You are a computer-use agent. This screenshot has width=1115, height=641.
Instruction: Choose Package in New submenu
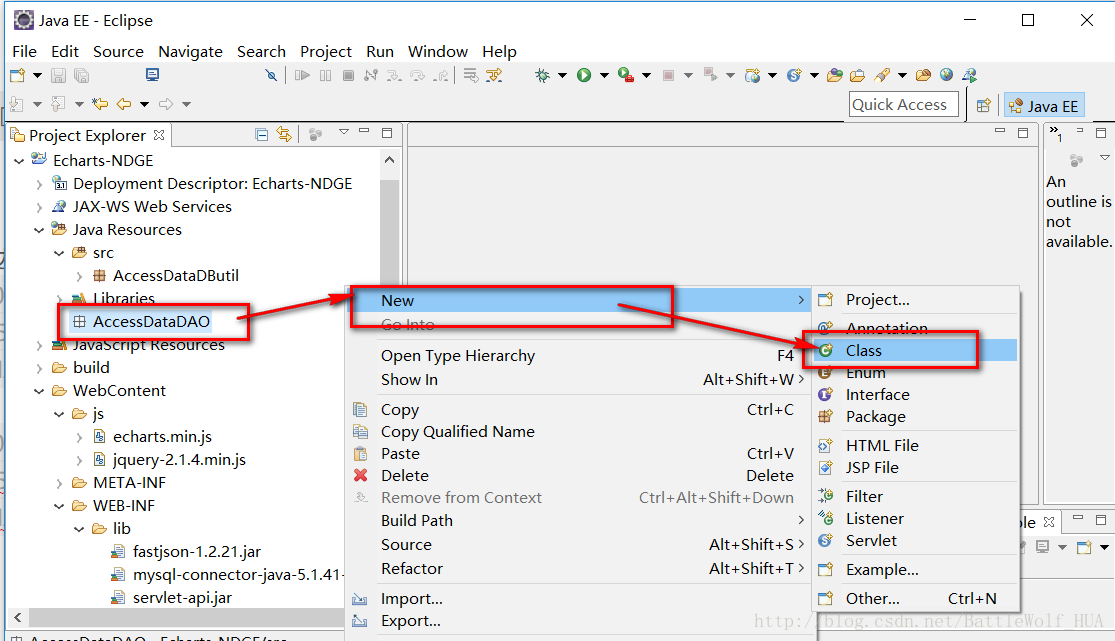click(x=914, y=416)
